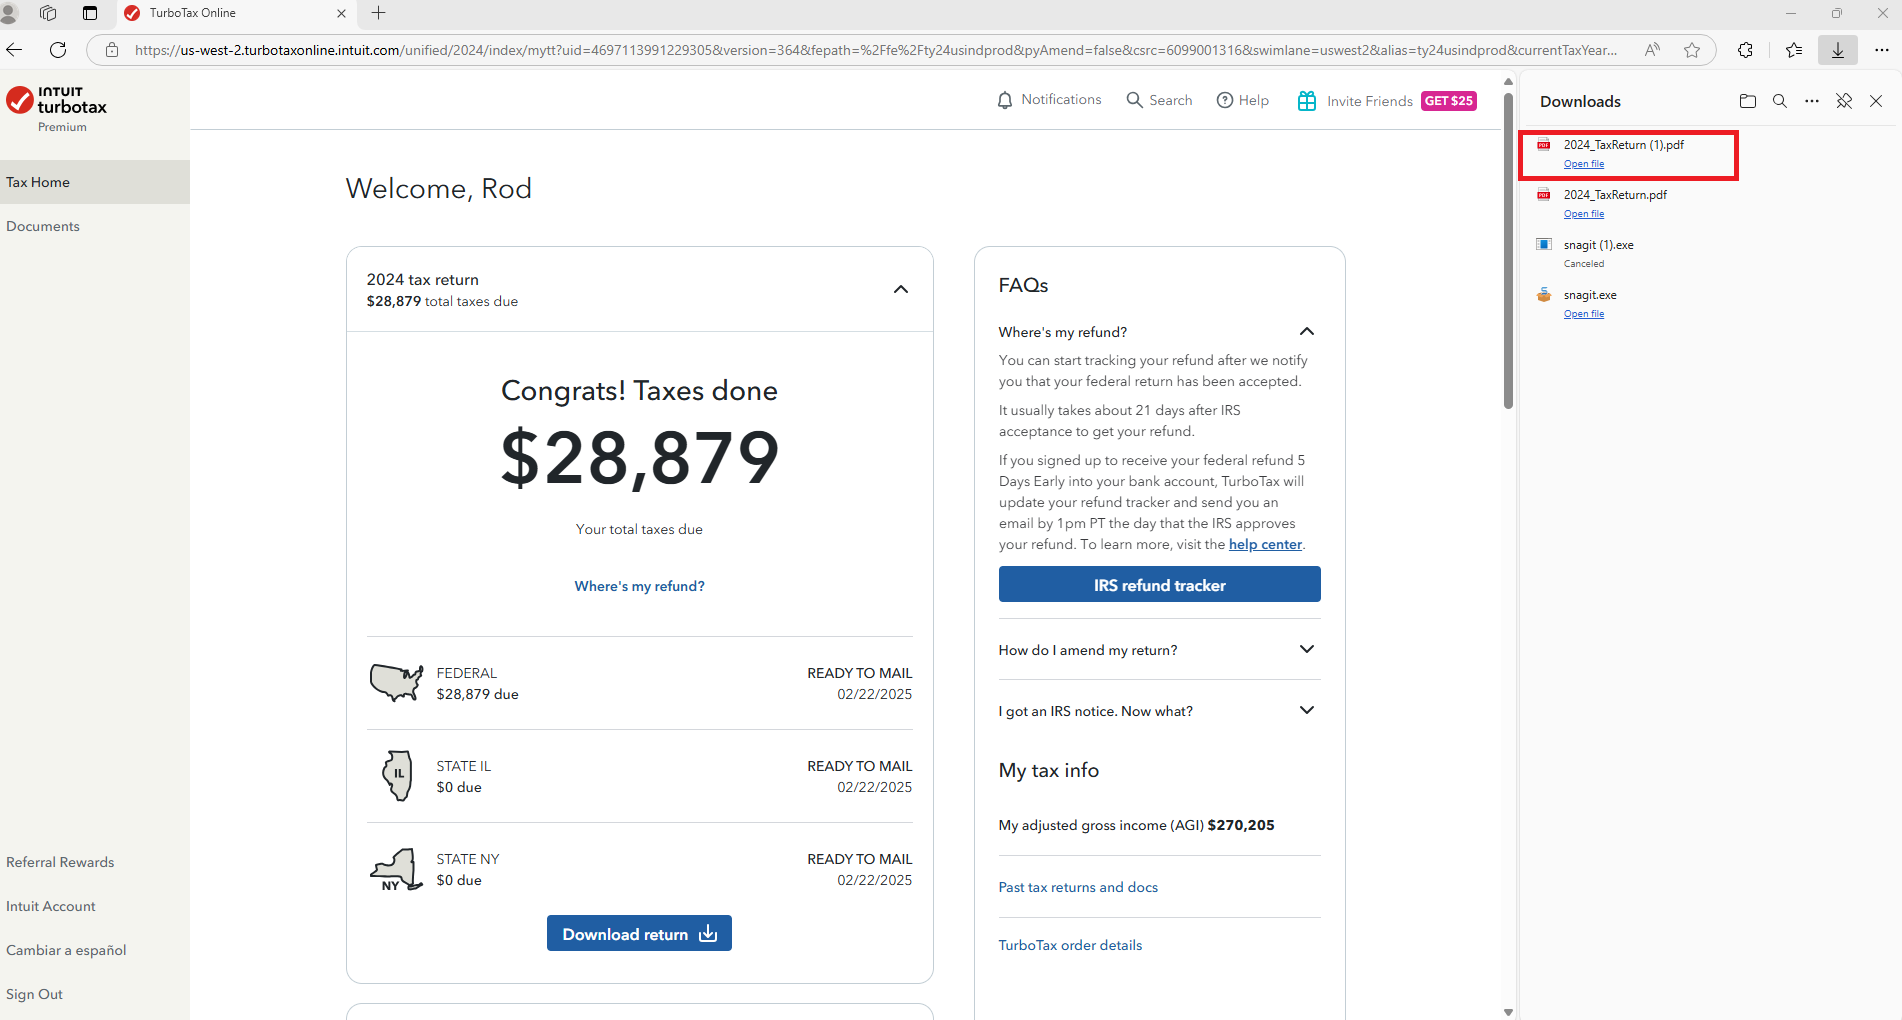
Task: Click the Read aloud icon in address bar
Action: 1652,50
